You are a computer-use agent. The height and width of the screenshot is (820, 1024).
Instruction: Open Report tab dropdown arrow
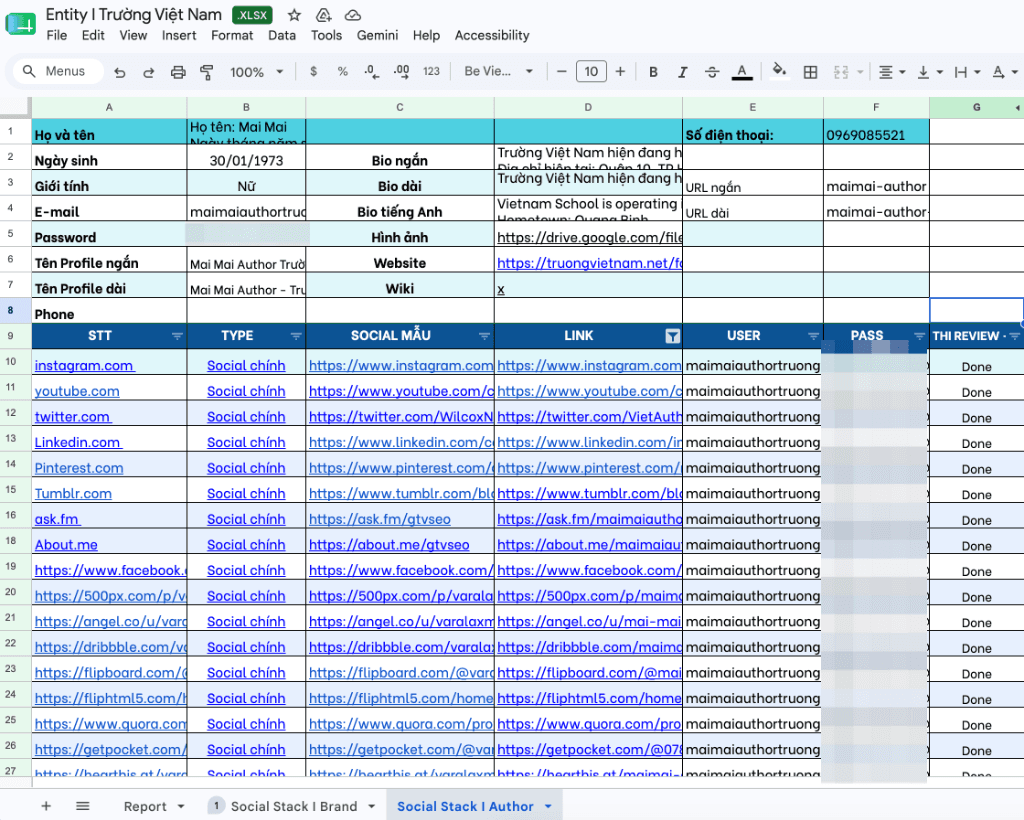pyautogui.click(x=181, y=806)
